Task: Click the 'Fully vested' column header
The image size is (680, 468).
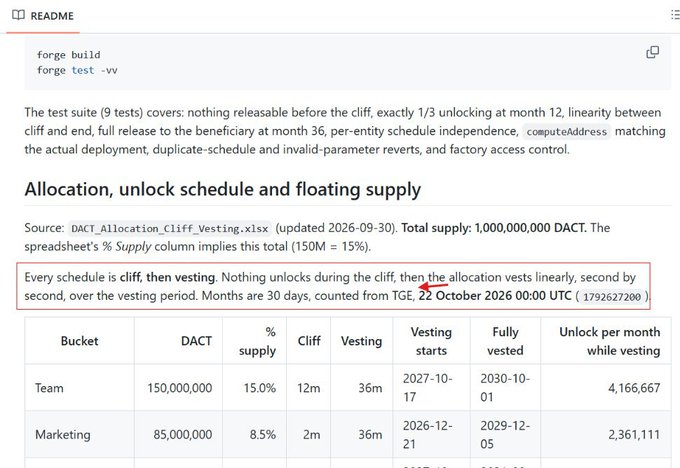Action: 505,341
